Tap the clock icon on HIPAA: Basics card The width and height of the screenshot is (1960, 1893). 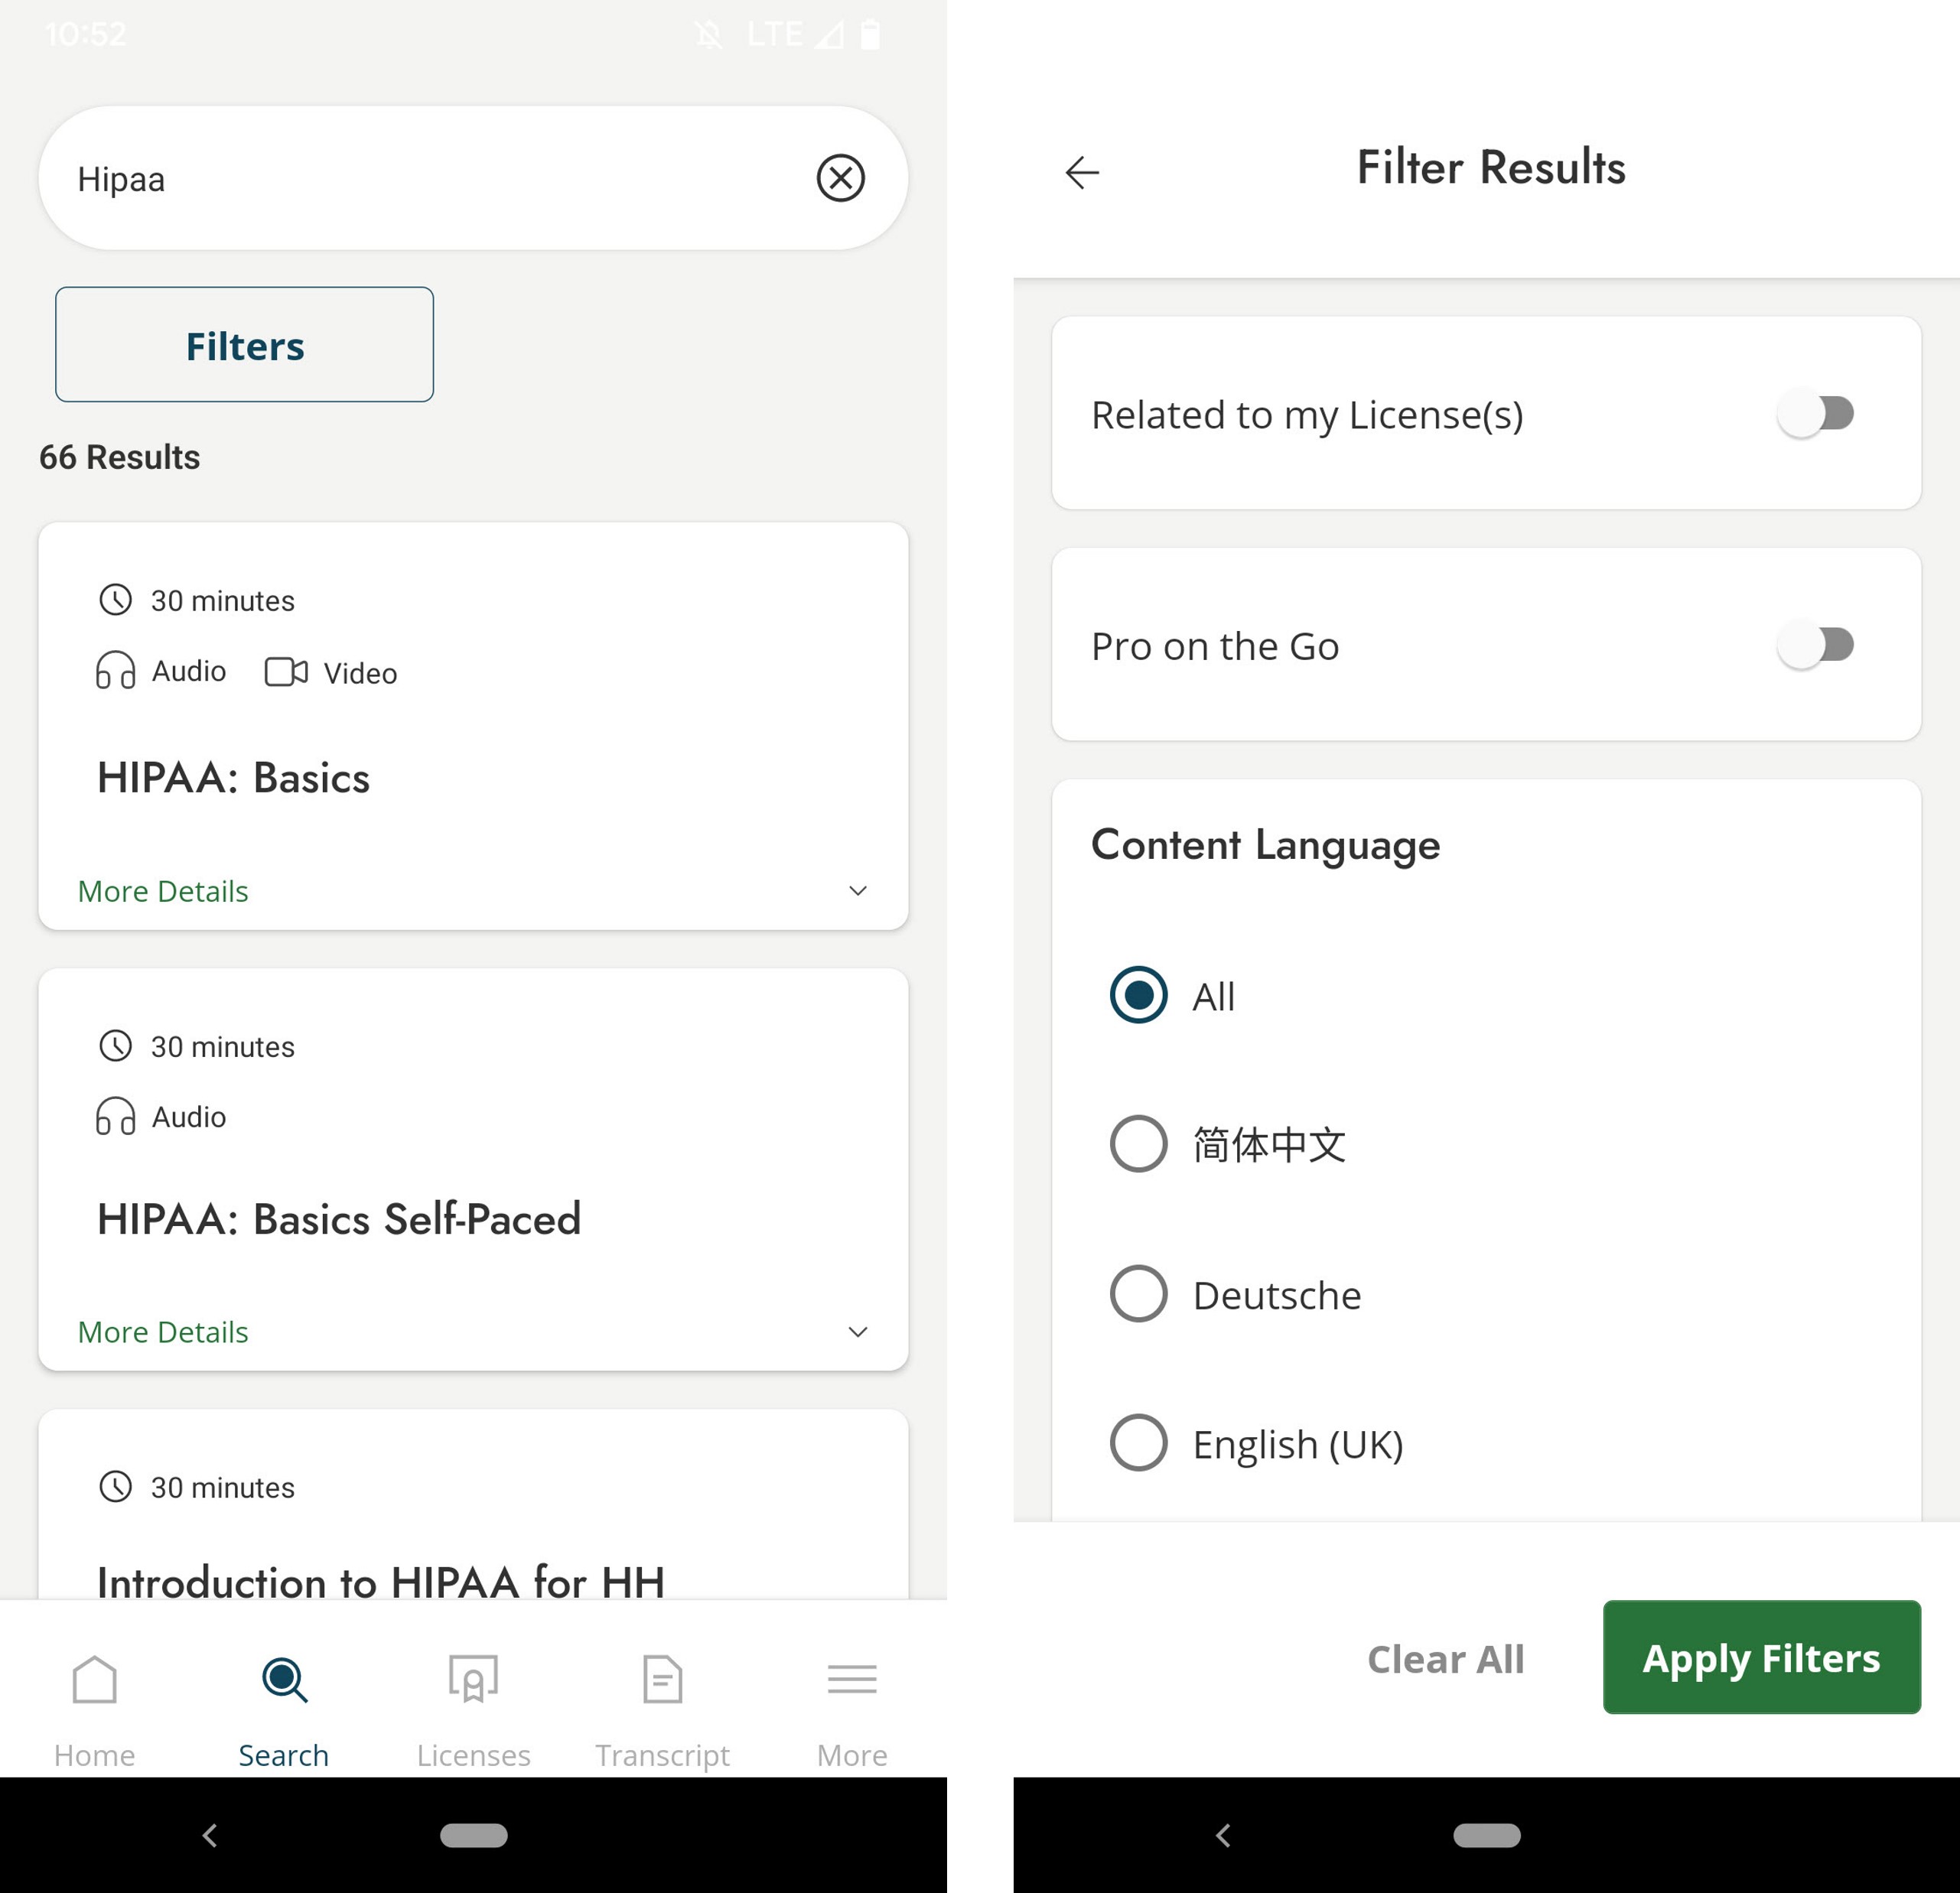pos(115,600)
